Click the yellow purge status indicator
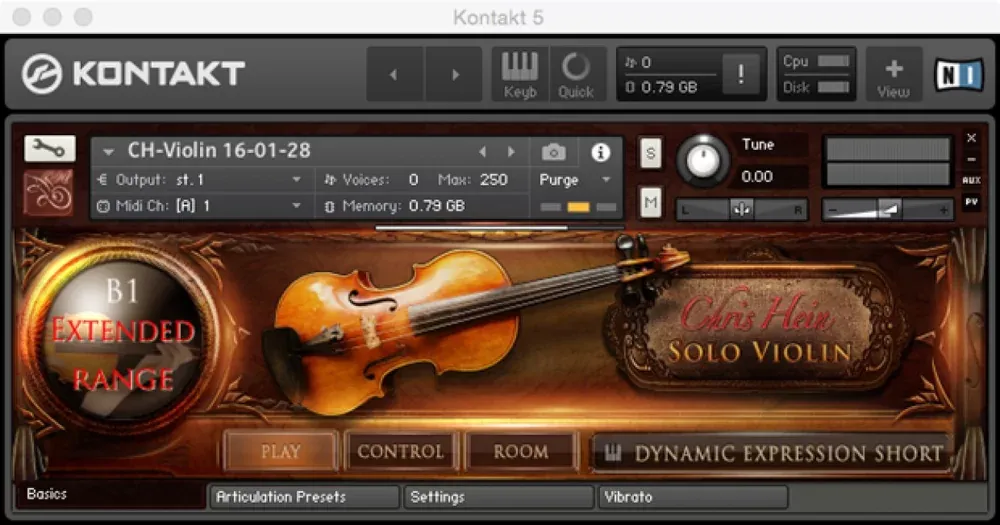Image resolution: width=1000 pixels, height=525 pixels. pos(578,207)
